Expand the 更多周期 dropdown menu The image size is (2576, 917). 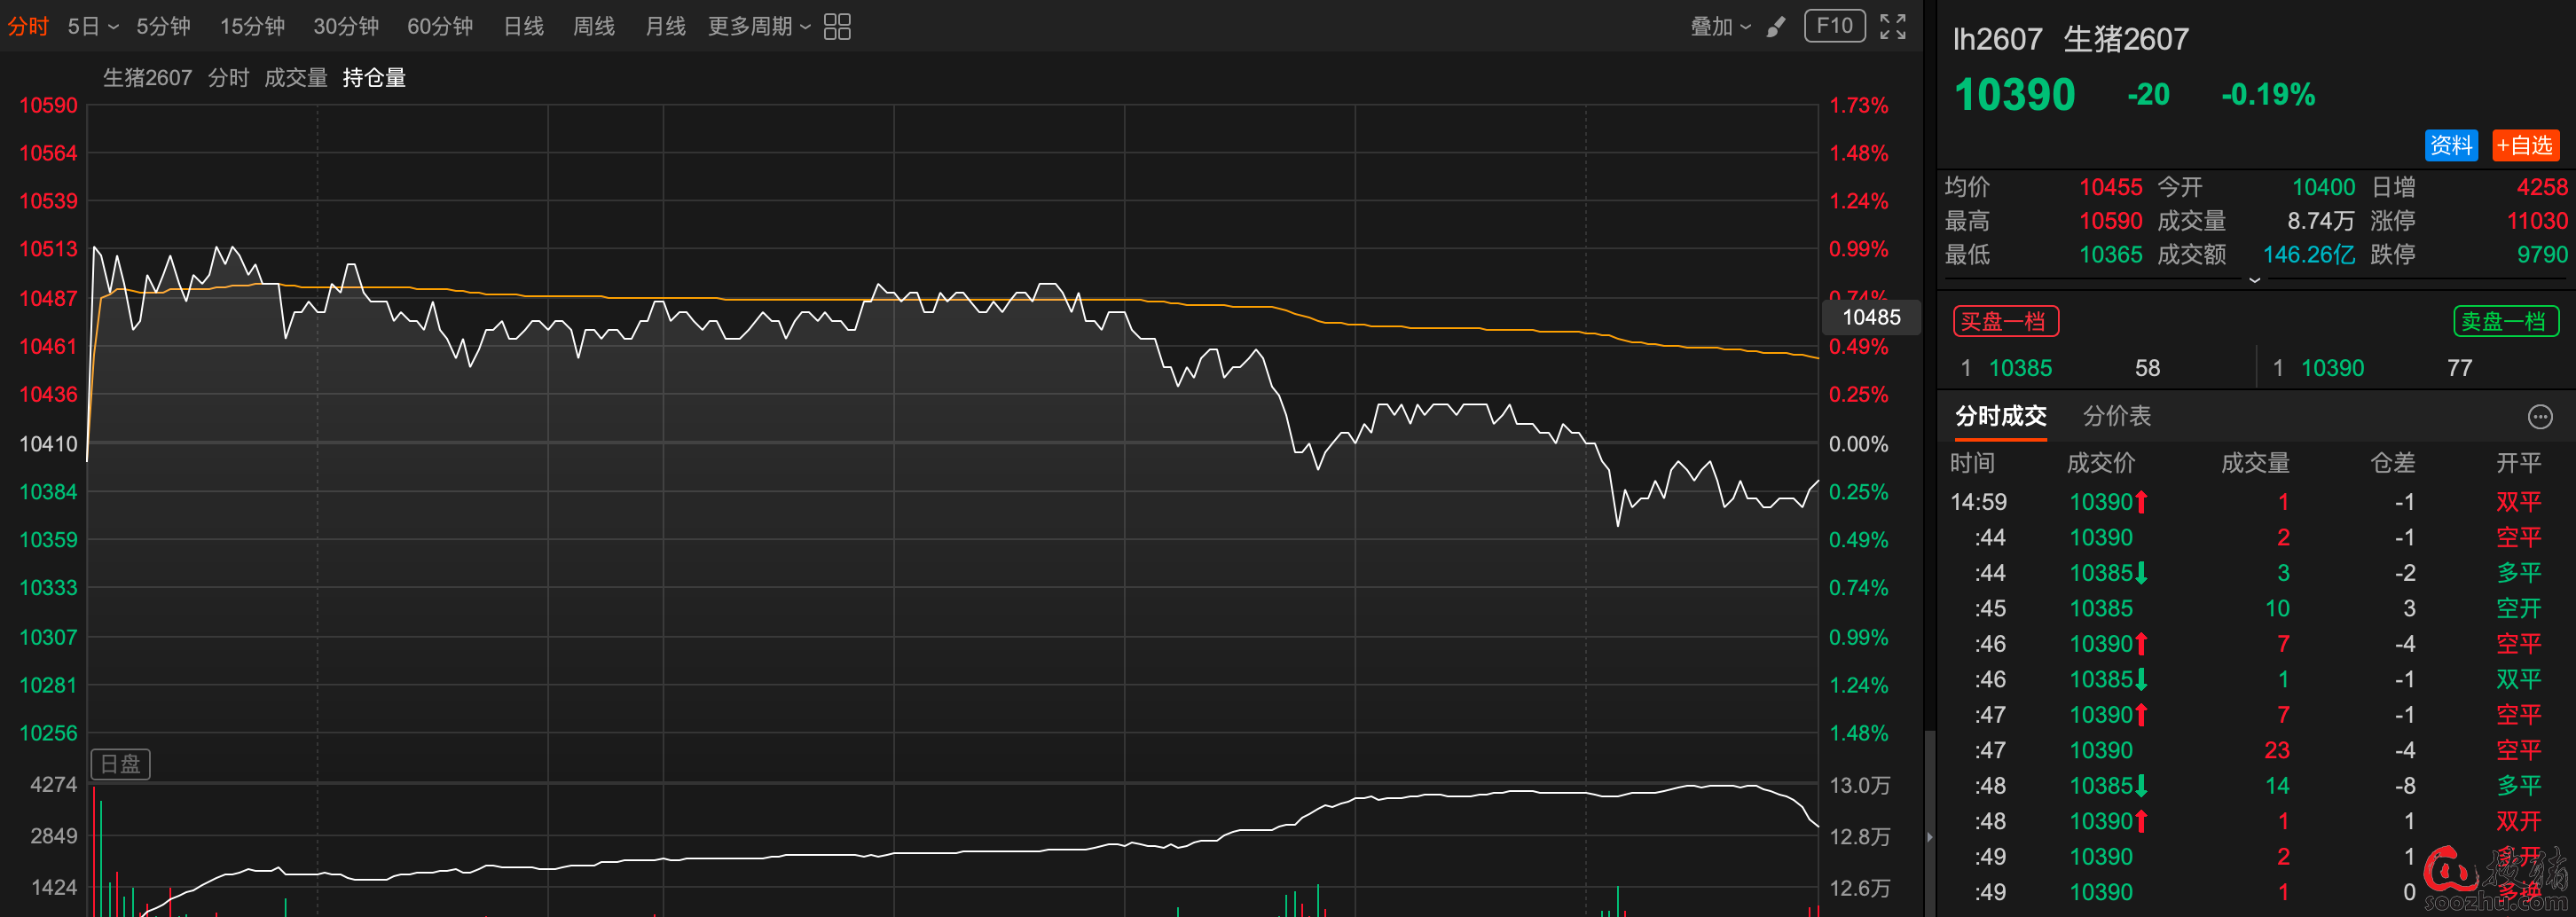pos(758,27)
